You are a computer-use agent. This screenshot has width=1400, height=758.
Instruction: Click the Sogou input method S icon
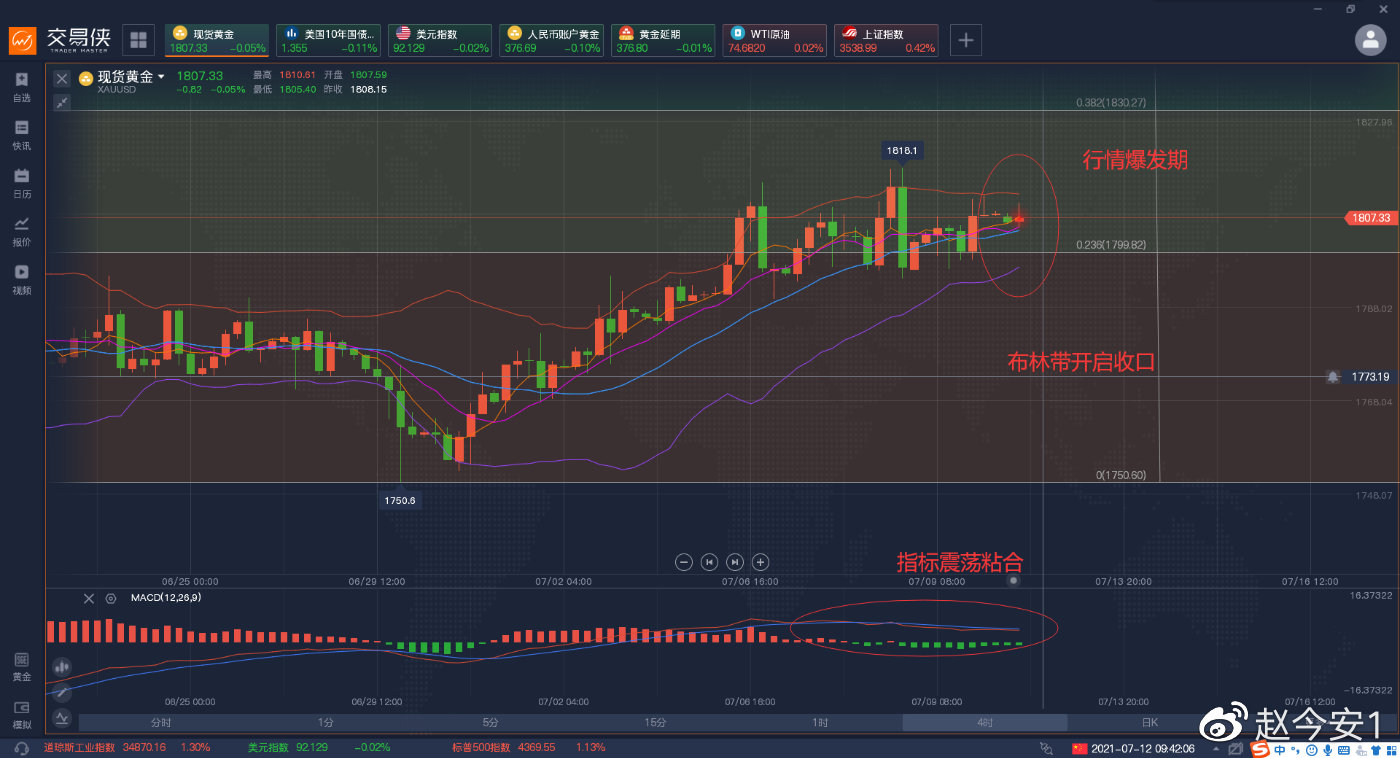(1261, 749)
